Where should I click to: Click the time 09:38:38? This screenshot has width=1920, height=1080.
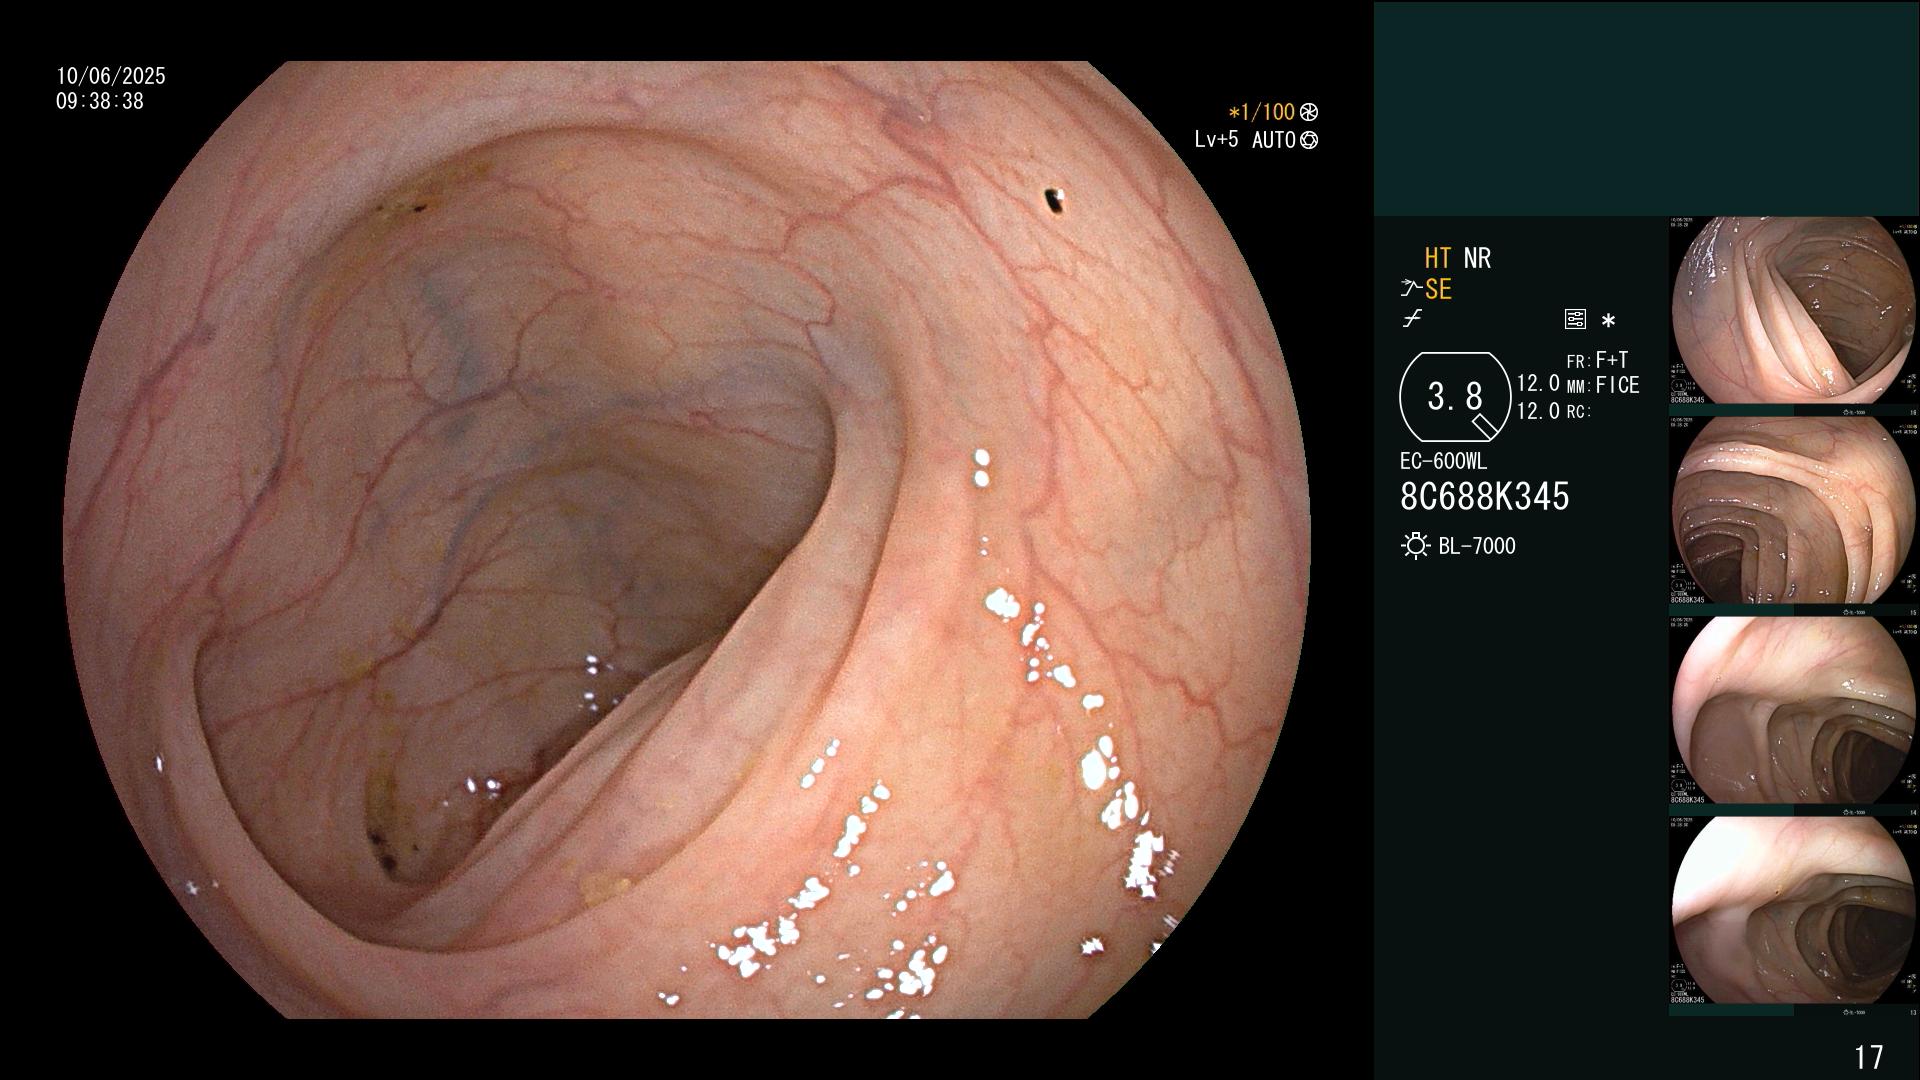point(100,101)
